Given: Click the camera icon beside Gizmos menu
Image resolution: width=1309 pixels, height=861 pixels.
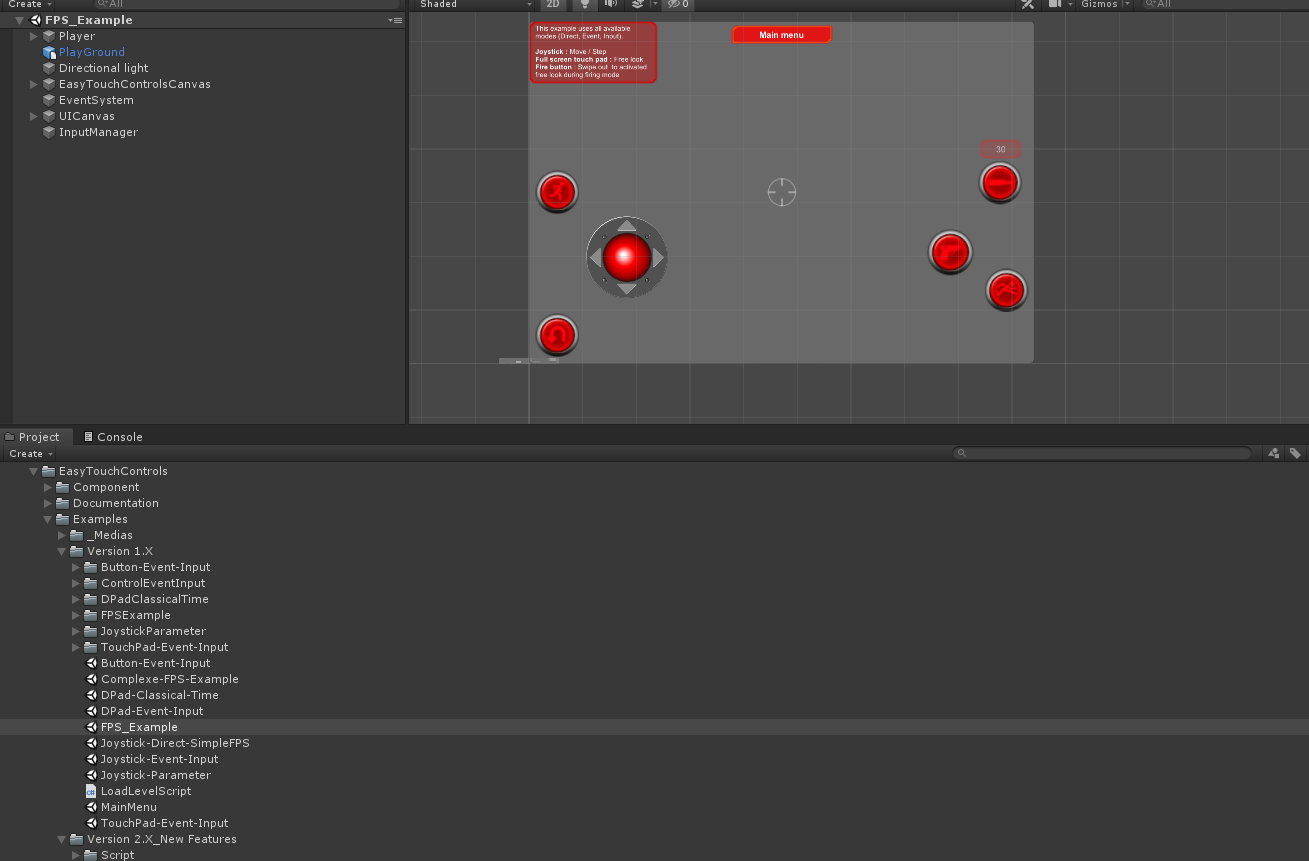Looking at the screenshot, I should coord(1056,5).
